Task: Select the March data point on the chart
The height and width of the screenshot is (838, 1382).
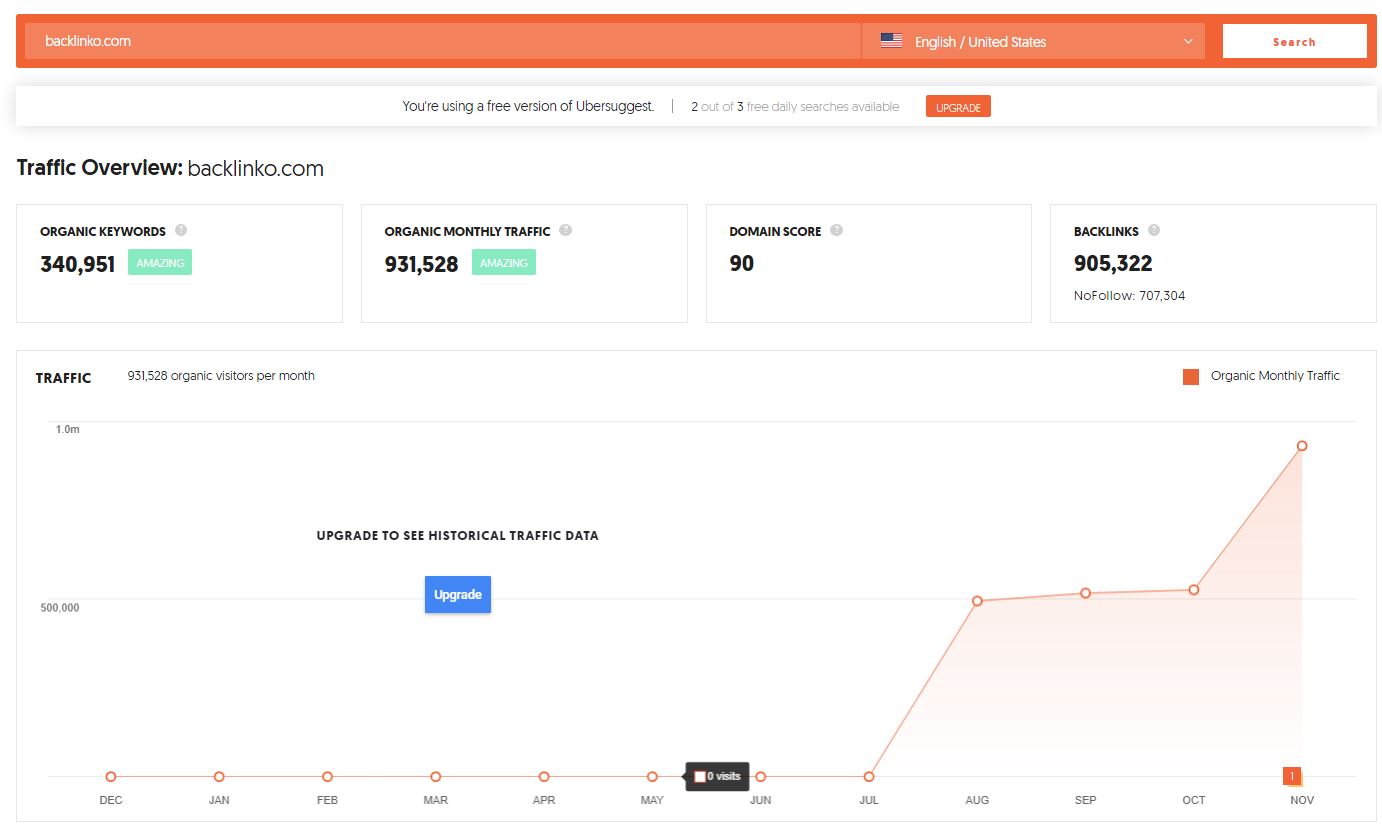Action: [x=436, y=777]
